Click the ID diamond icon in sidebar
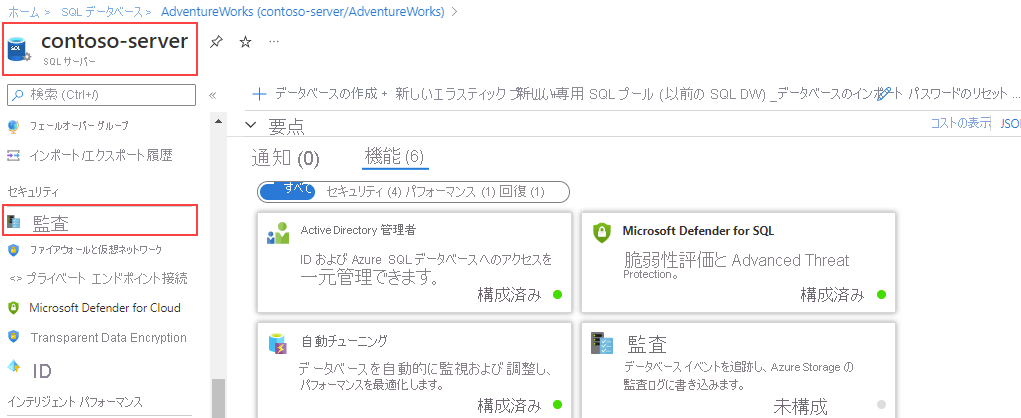The height and width of the screenshot is (418, 1021). pos(14,367)
